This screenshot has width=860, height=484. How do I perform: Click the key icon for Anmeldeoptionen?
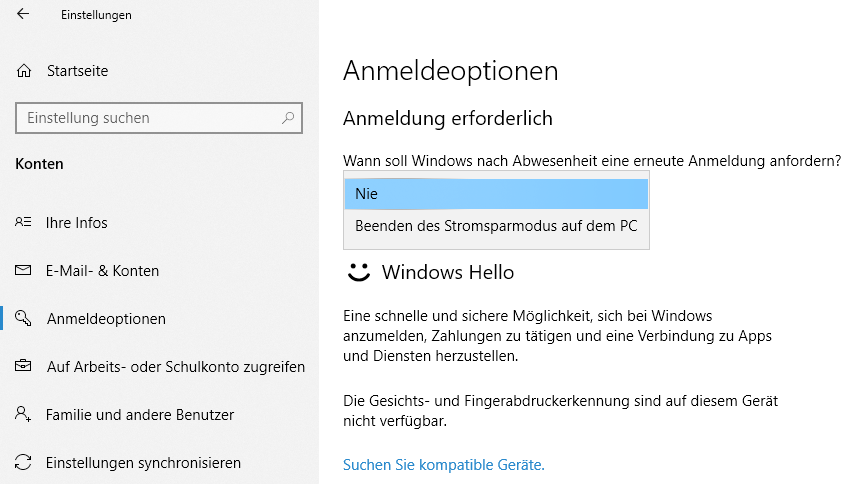pyautogui.click(x=23, y=318)
